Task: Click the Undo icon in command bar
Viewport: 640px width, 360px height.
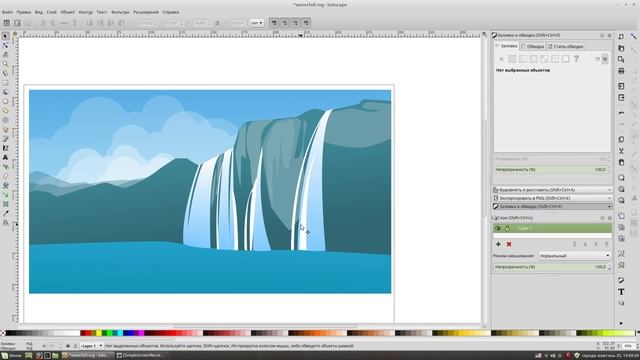Action: [x=621, y=113]
